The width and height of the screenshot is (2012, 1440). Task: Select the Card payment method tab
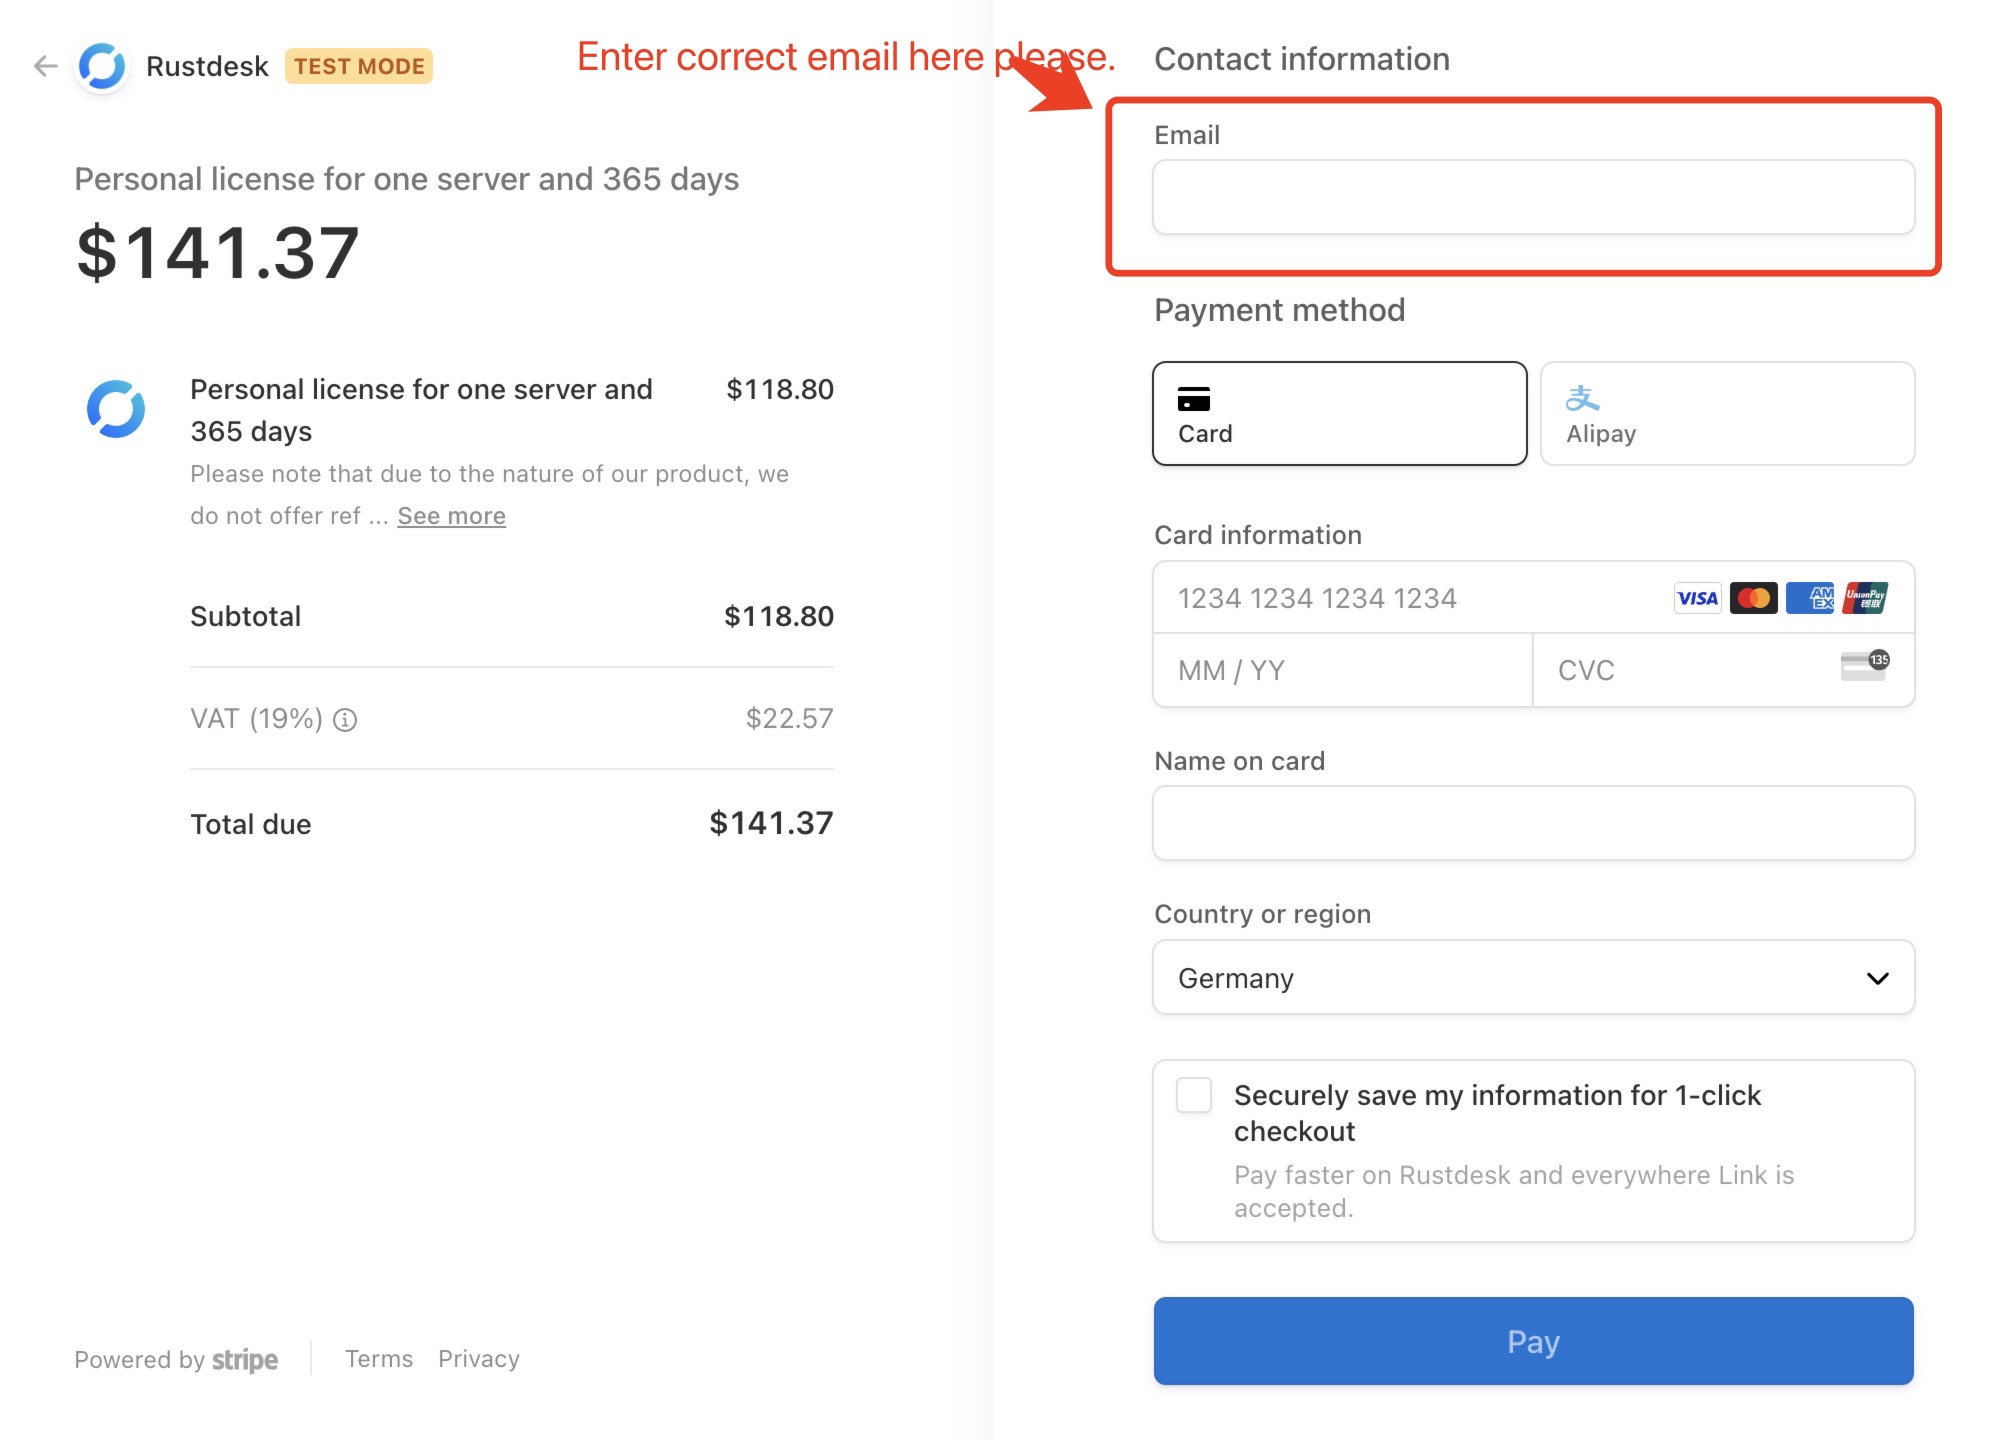[1339, 413]
